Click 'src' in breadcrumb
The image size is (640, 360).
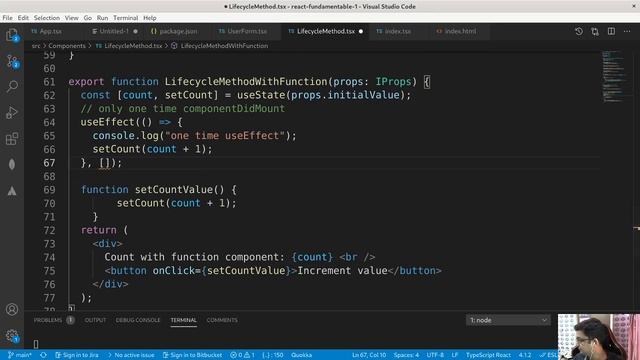click(x=36, y=46)
